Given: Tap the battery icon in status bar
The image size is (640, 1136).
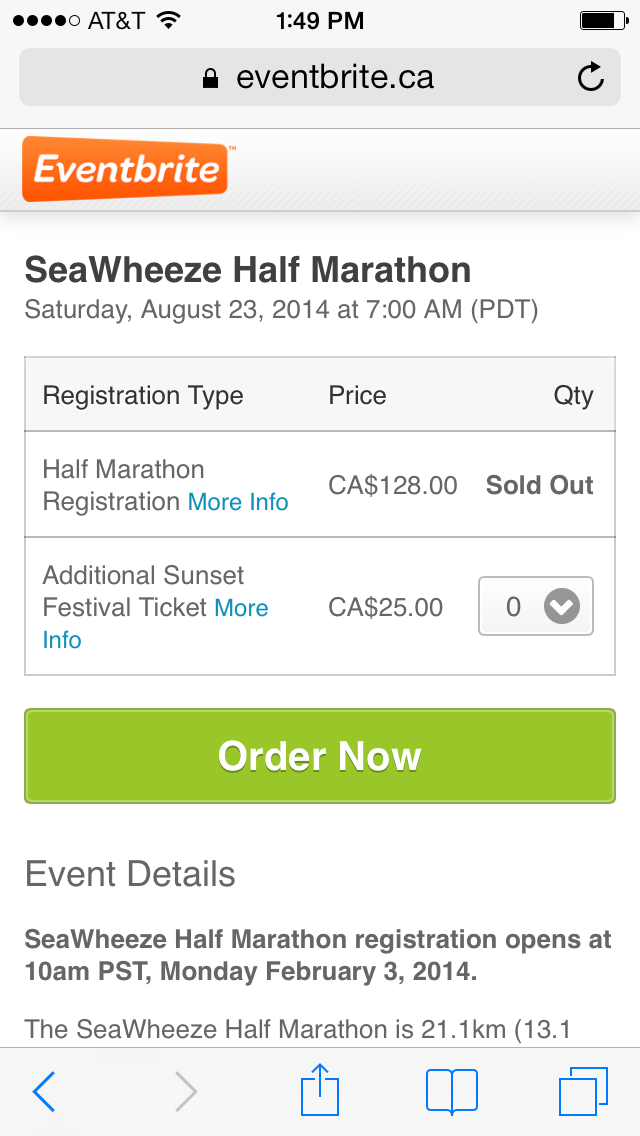Looking at the screenshot, I should pyautogui.click(x=601, y=20).
